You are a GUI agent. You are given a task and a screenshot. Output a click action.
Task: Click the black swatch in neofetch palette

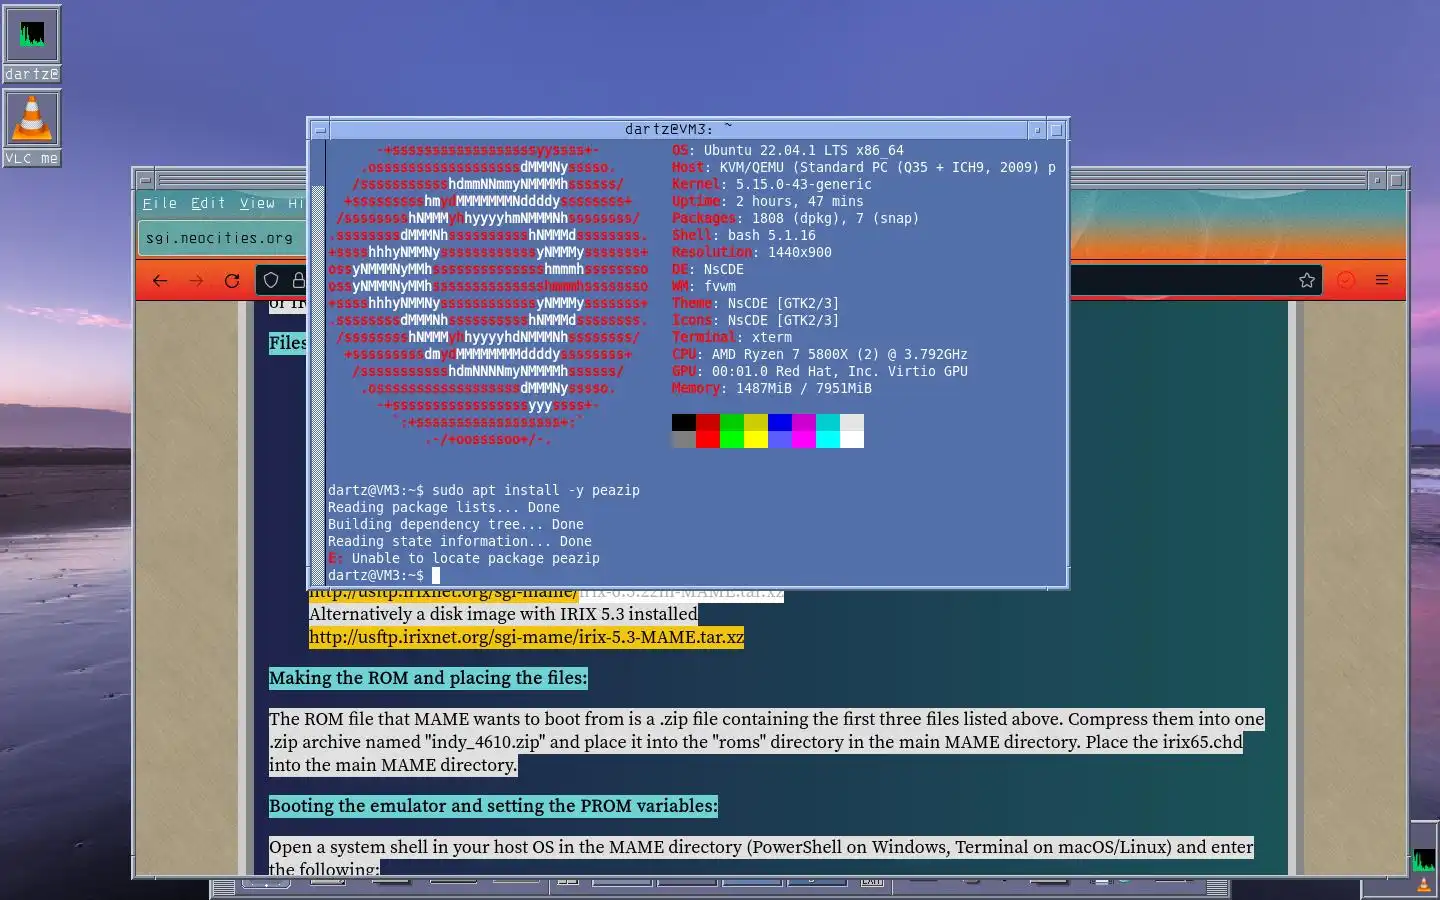(x=684, y=423)
